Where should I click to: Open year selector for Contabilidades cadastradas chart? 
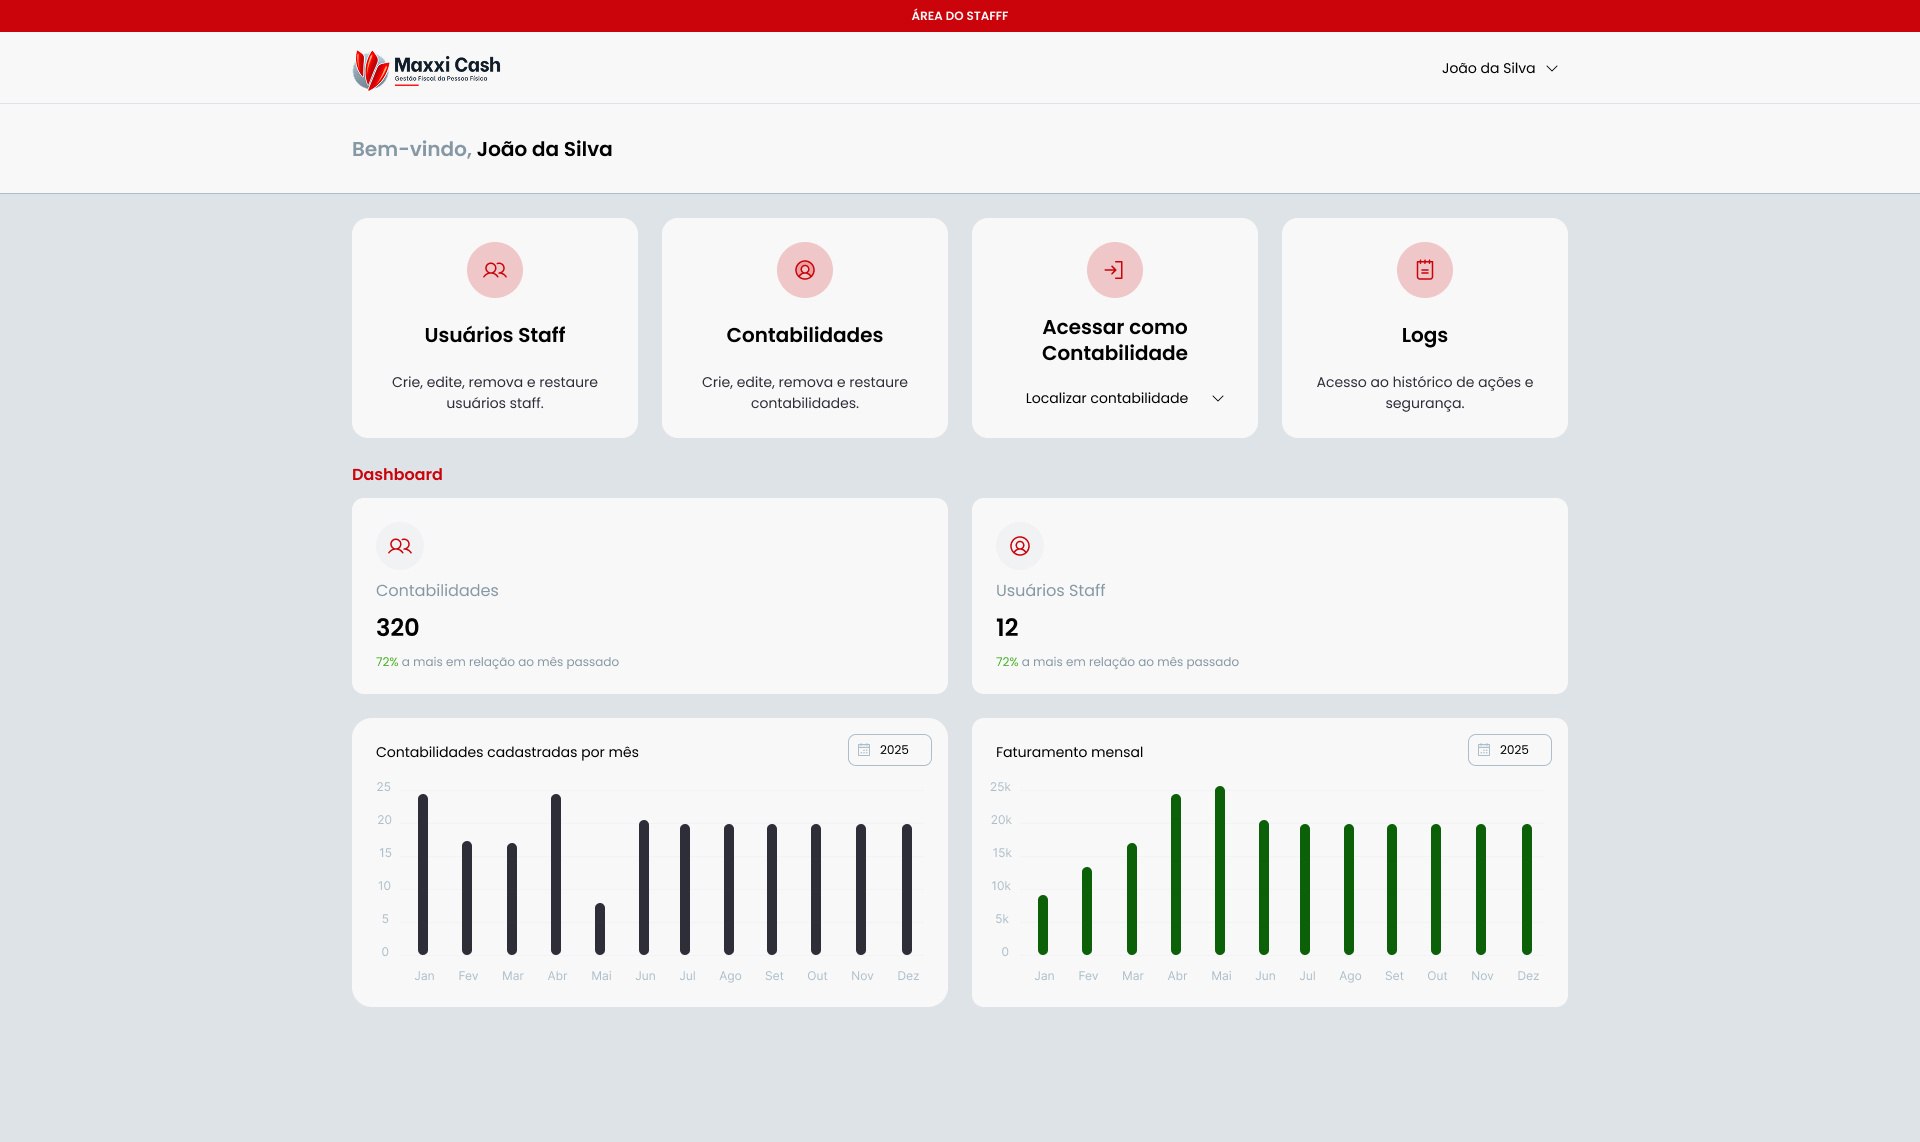click(890, 750)
